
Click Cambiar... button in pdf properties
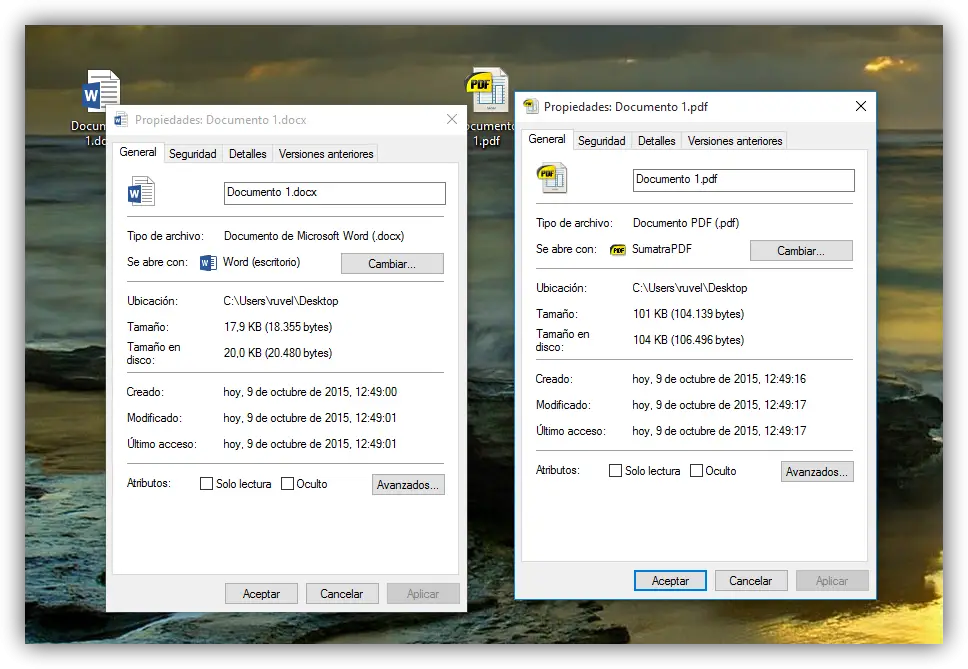801,251
